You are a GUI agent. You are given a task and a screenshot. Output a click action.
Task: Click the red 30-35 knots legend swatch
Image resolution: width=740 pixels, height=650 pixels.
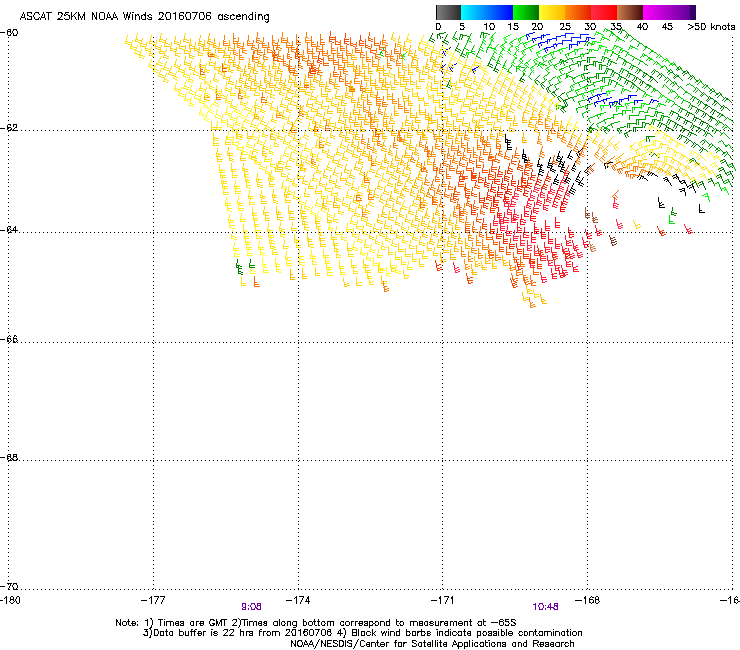[x=604, y=12]
